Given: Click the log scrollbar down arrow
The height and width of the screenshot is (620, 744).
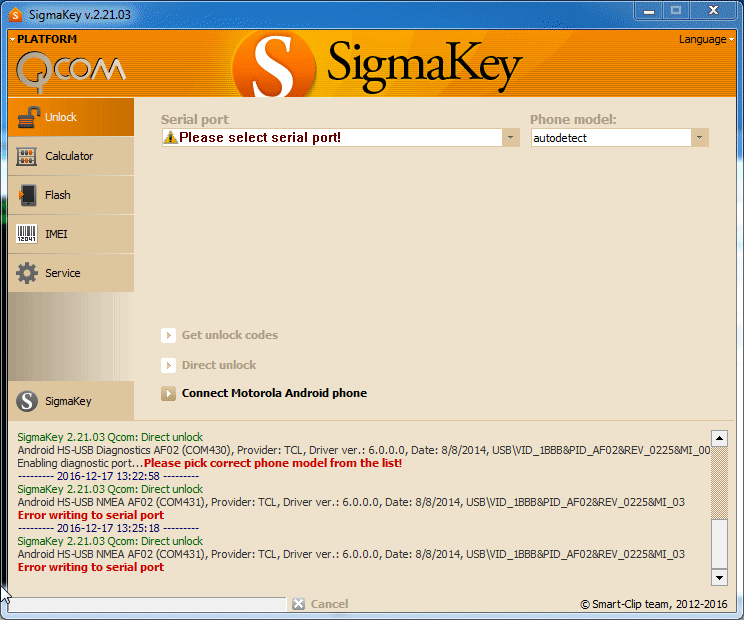Looking at the screenshot, I should coord(719,577).
